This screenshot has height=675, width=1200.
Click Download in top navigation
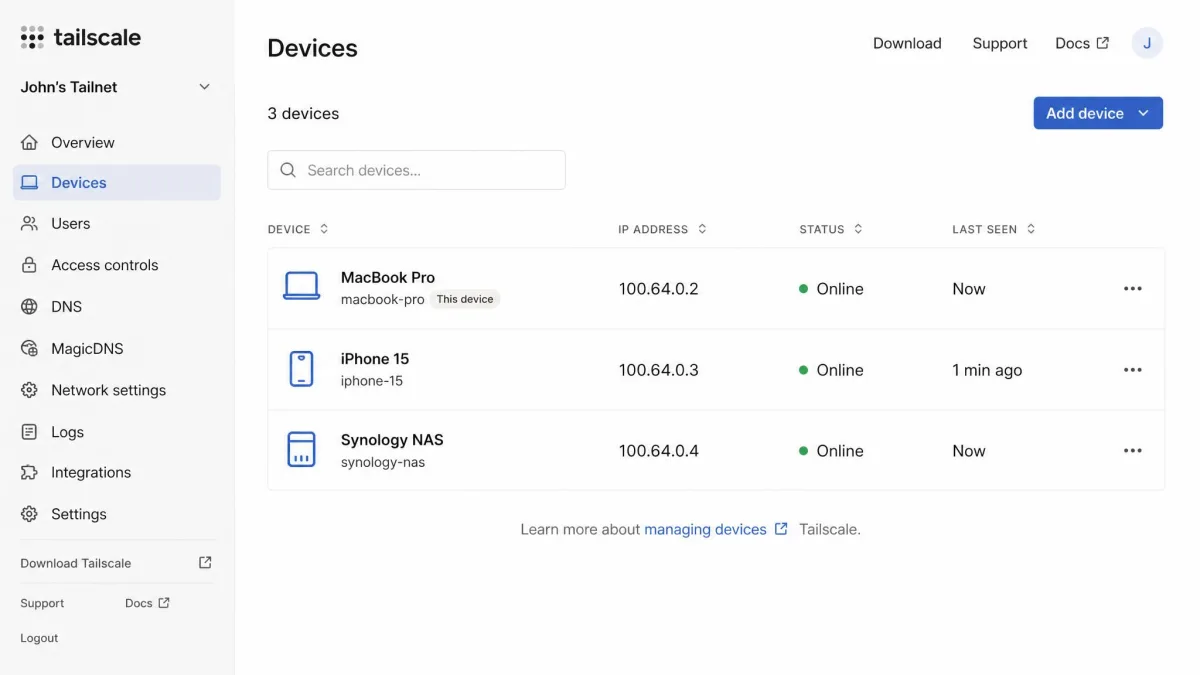click(907, 43)
